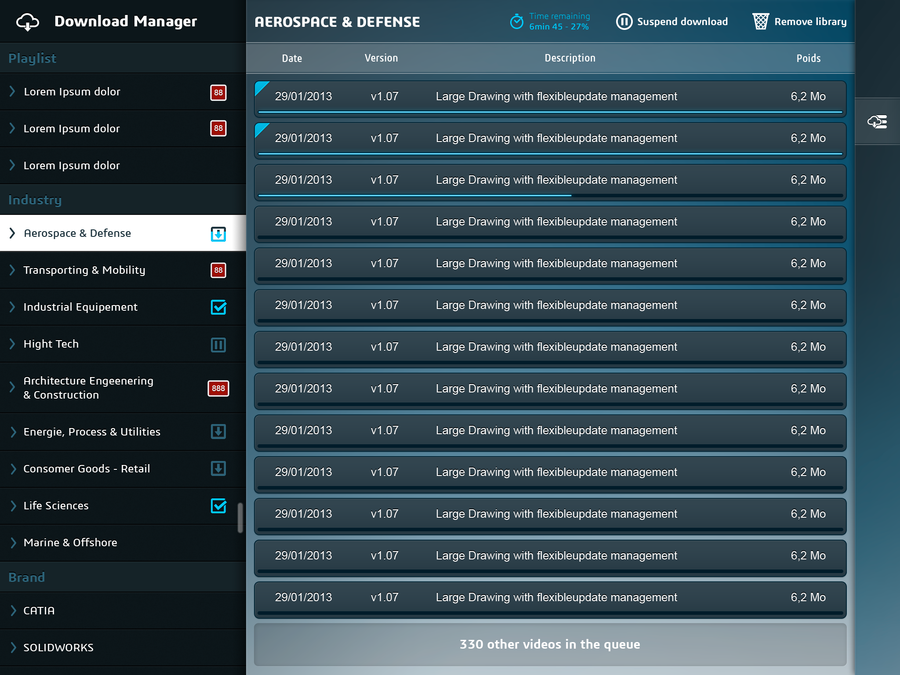Image resolution: width=900 pixels, height=675 pixels.
Task: Click the Suspend download pause icon
Action: click(624, 21)
